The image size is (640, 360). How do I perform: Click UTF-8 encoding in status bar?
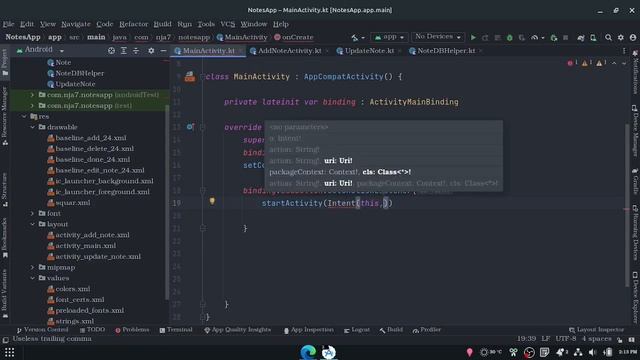(x=565, y=339)
